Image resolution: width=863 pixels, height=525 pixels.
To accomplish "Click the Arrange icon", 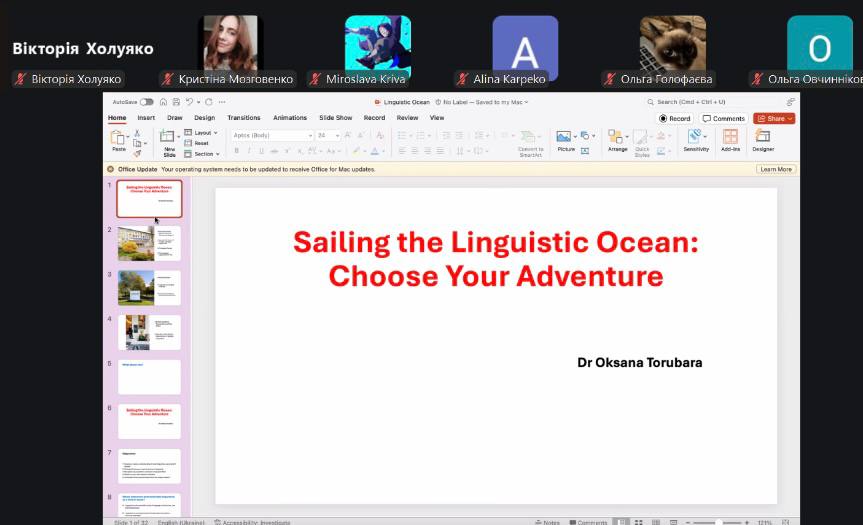I will tap(616, 138).
